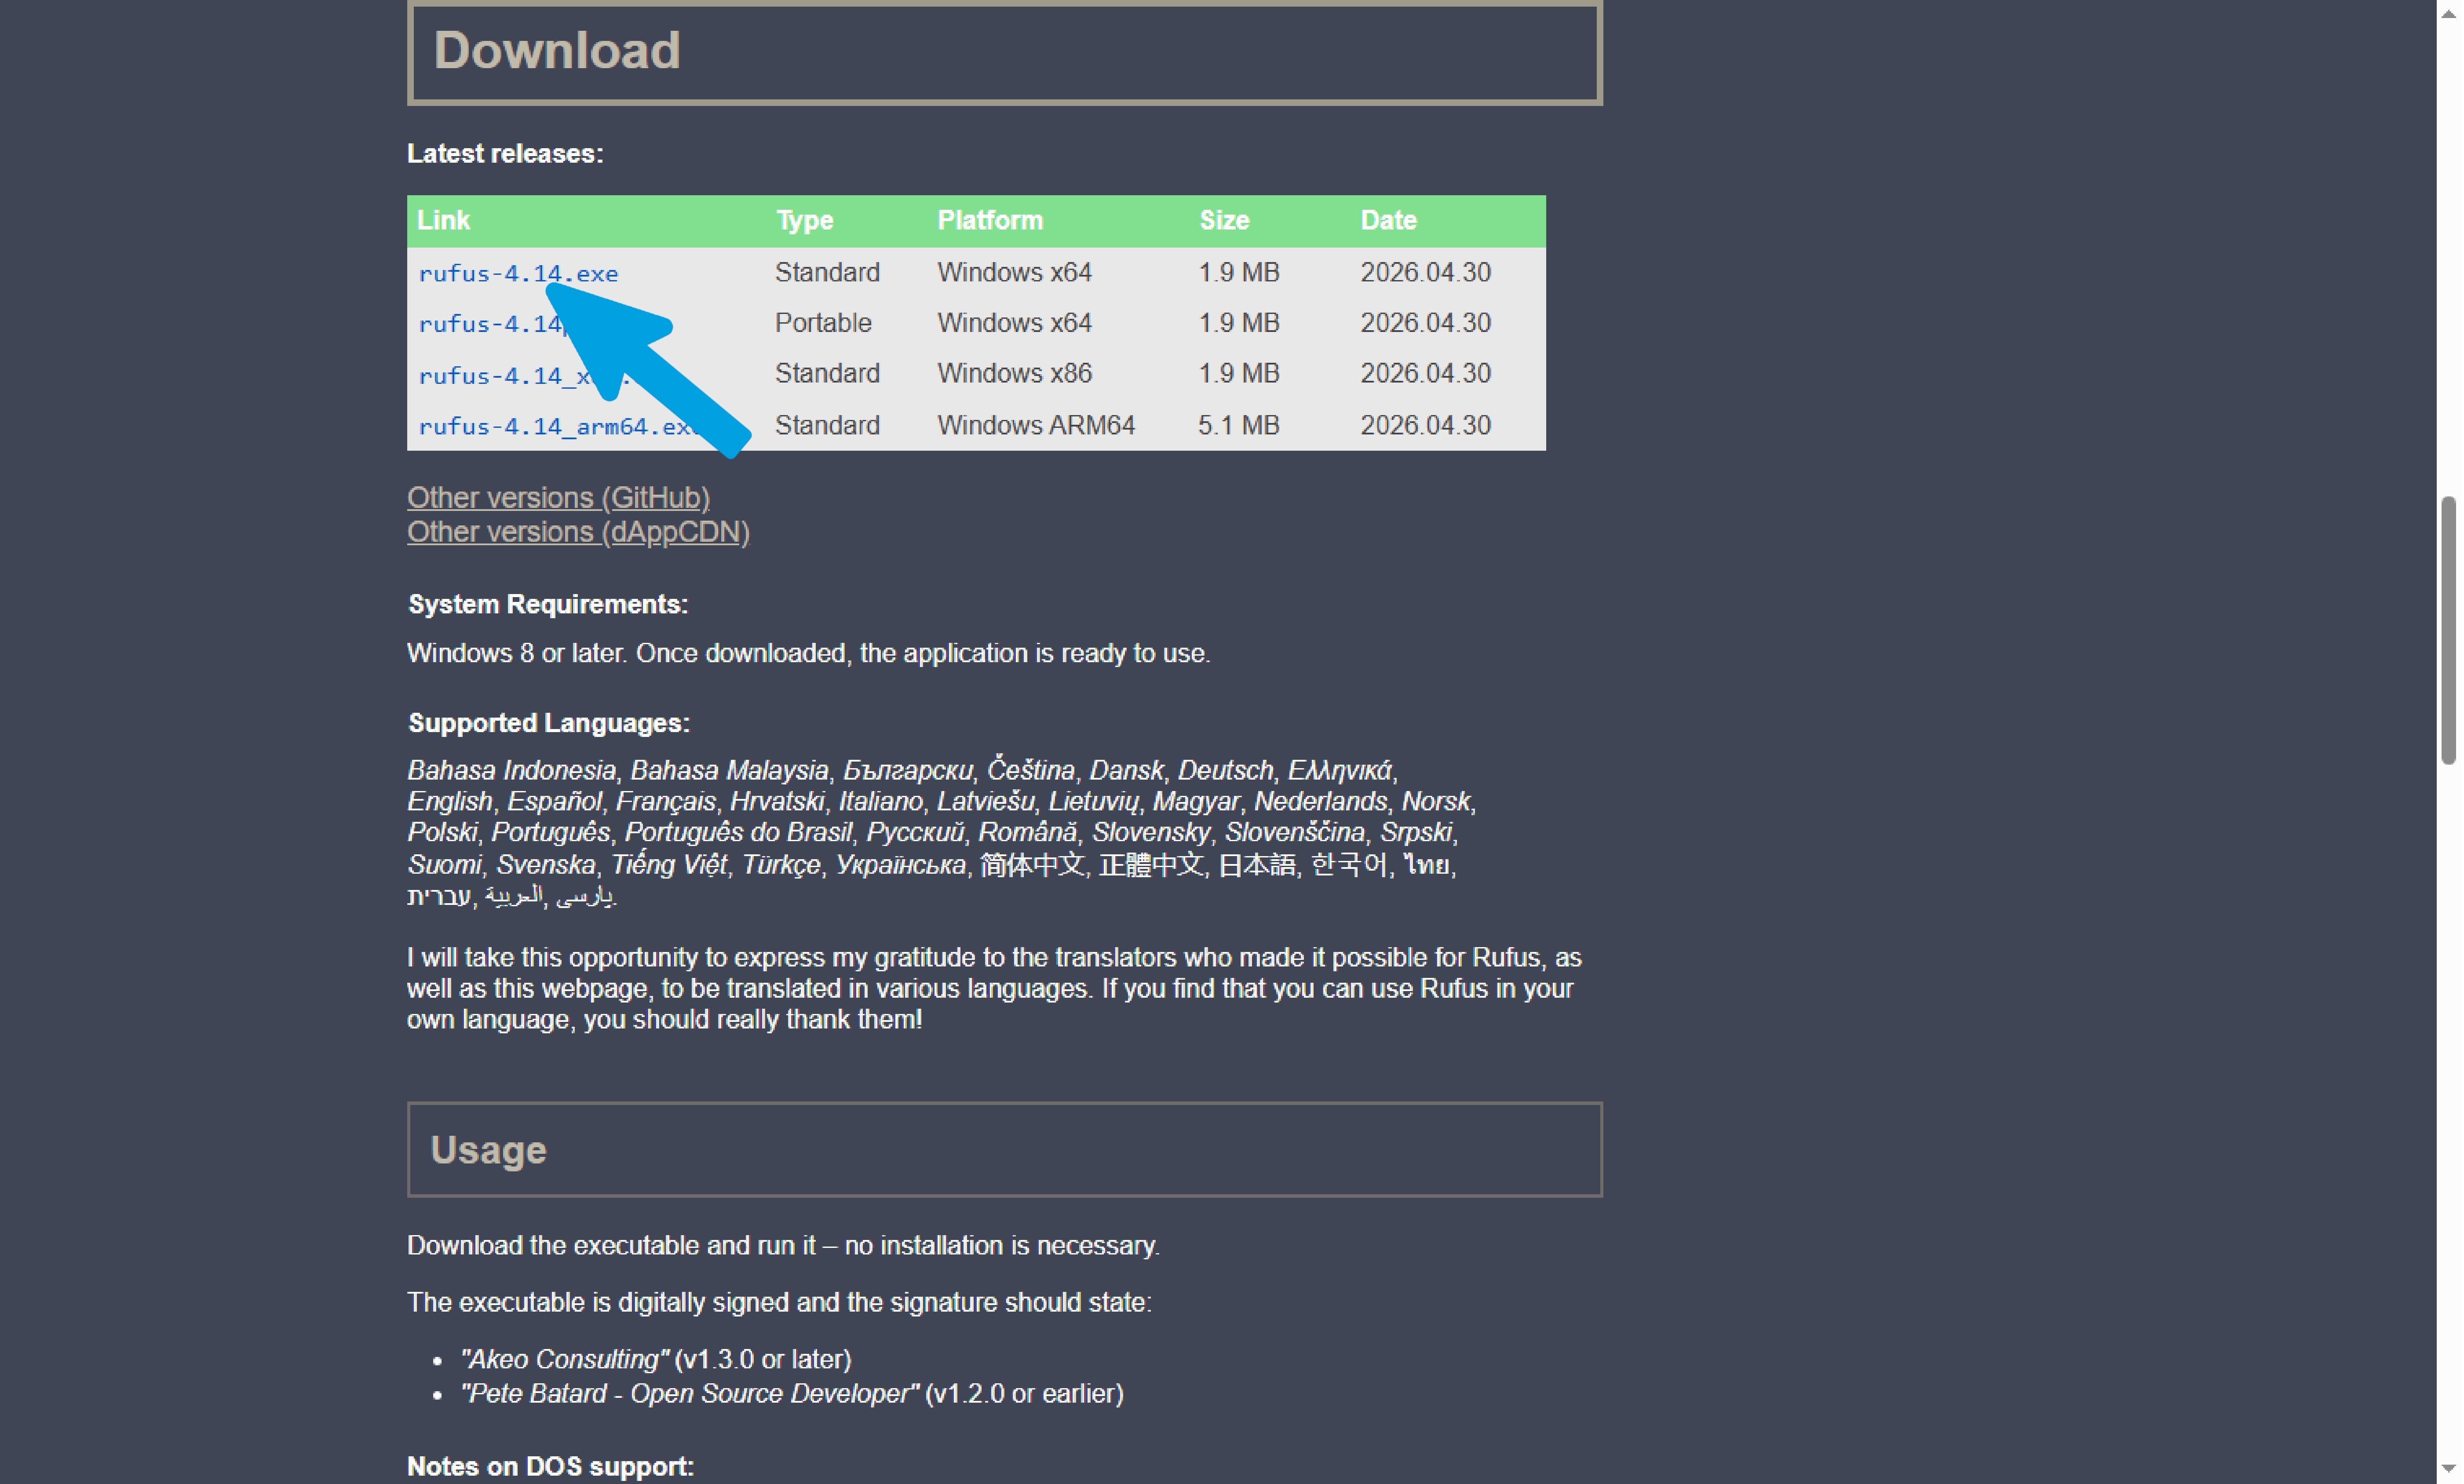Click the vertical scrollbar thumb

point(2449,630)
